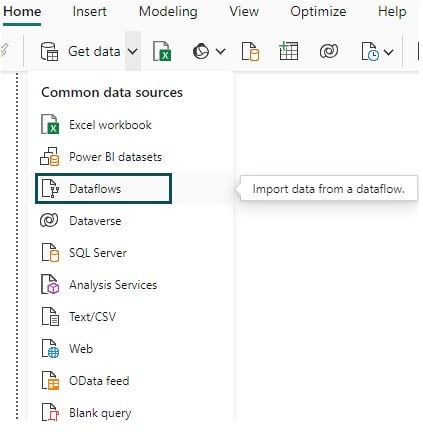Click the Get data database icon
The height and width of the screenshot is (432, 423).
point(49,51)
